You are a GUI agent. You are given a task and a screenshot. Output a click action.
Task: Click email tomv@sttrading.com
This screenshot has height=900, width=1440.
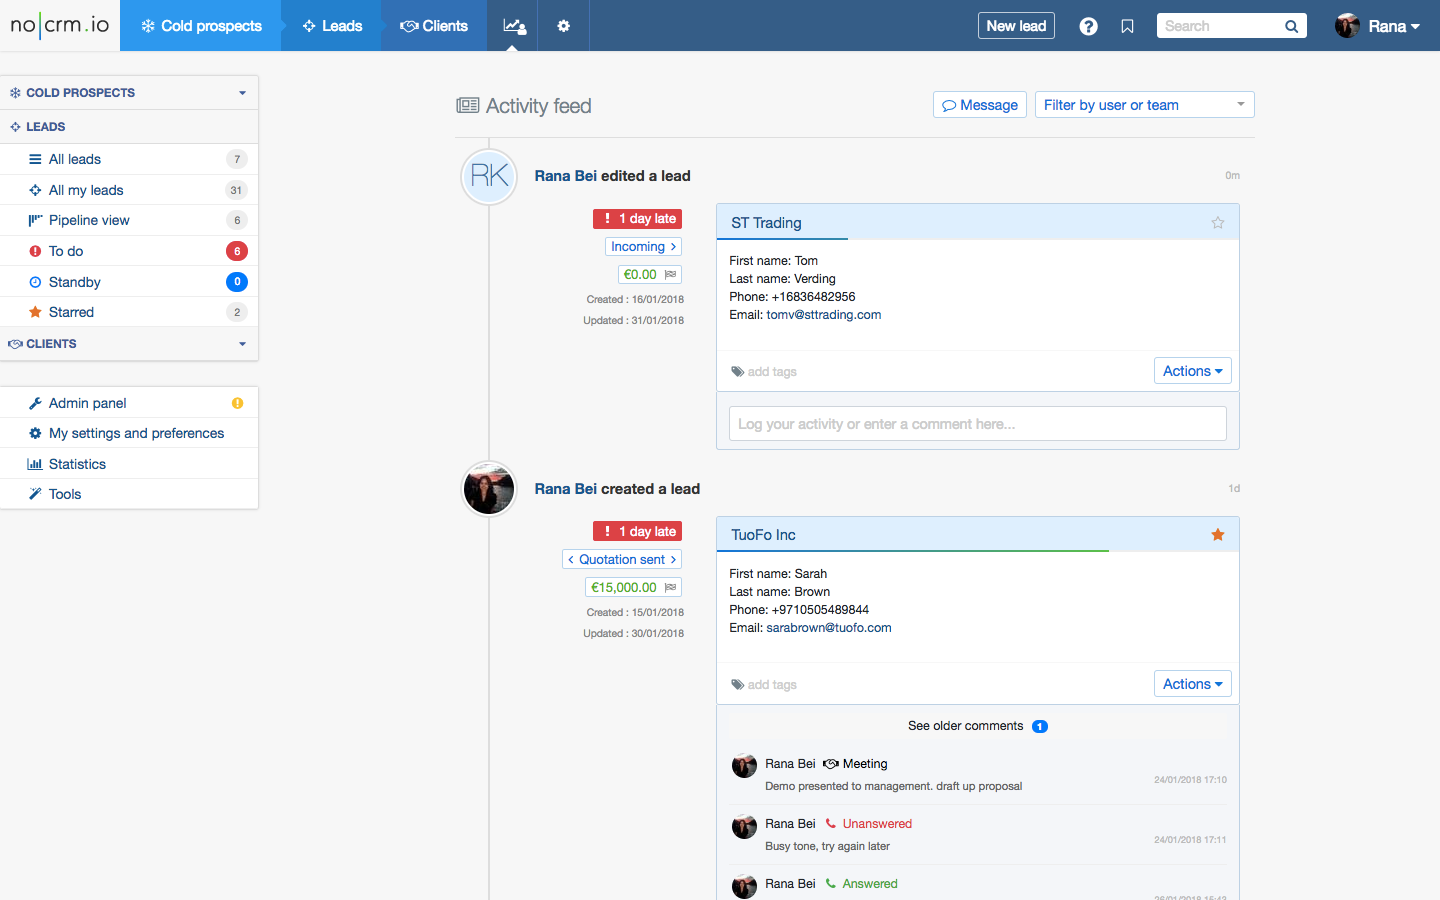point(824,315)
